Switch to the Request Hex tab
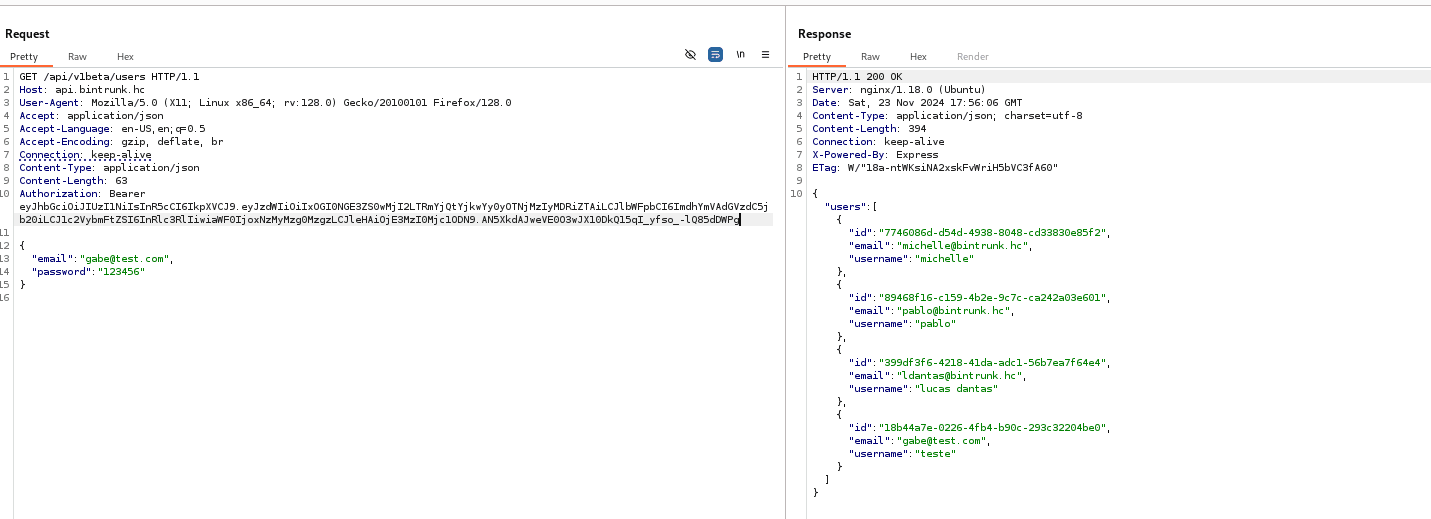1431x519 pixels. click(125, 57)
